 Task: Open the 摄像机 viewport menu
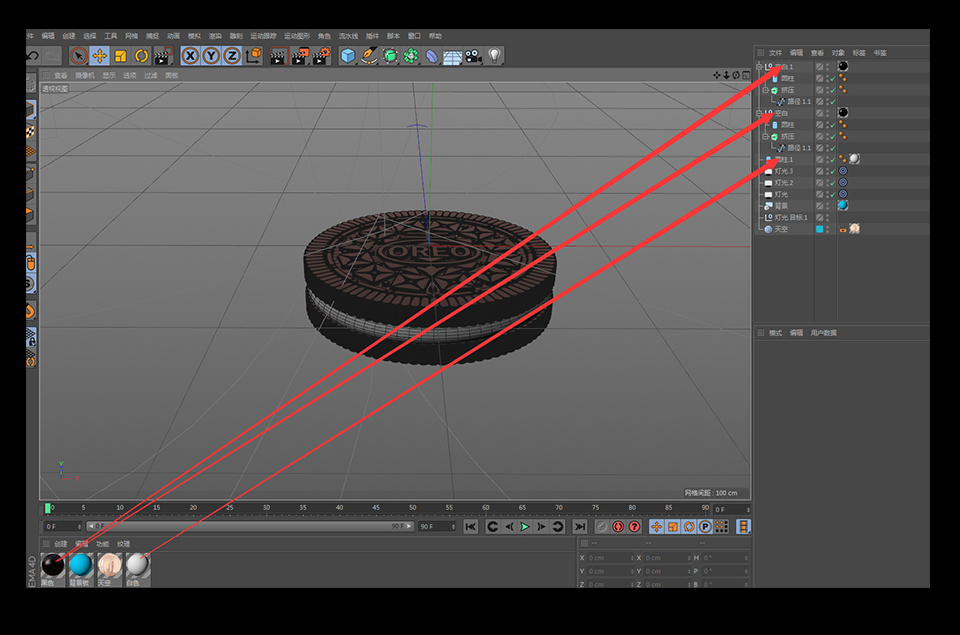pyautogui.click(x=84, y=75)
